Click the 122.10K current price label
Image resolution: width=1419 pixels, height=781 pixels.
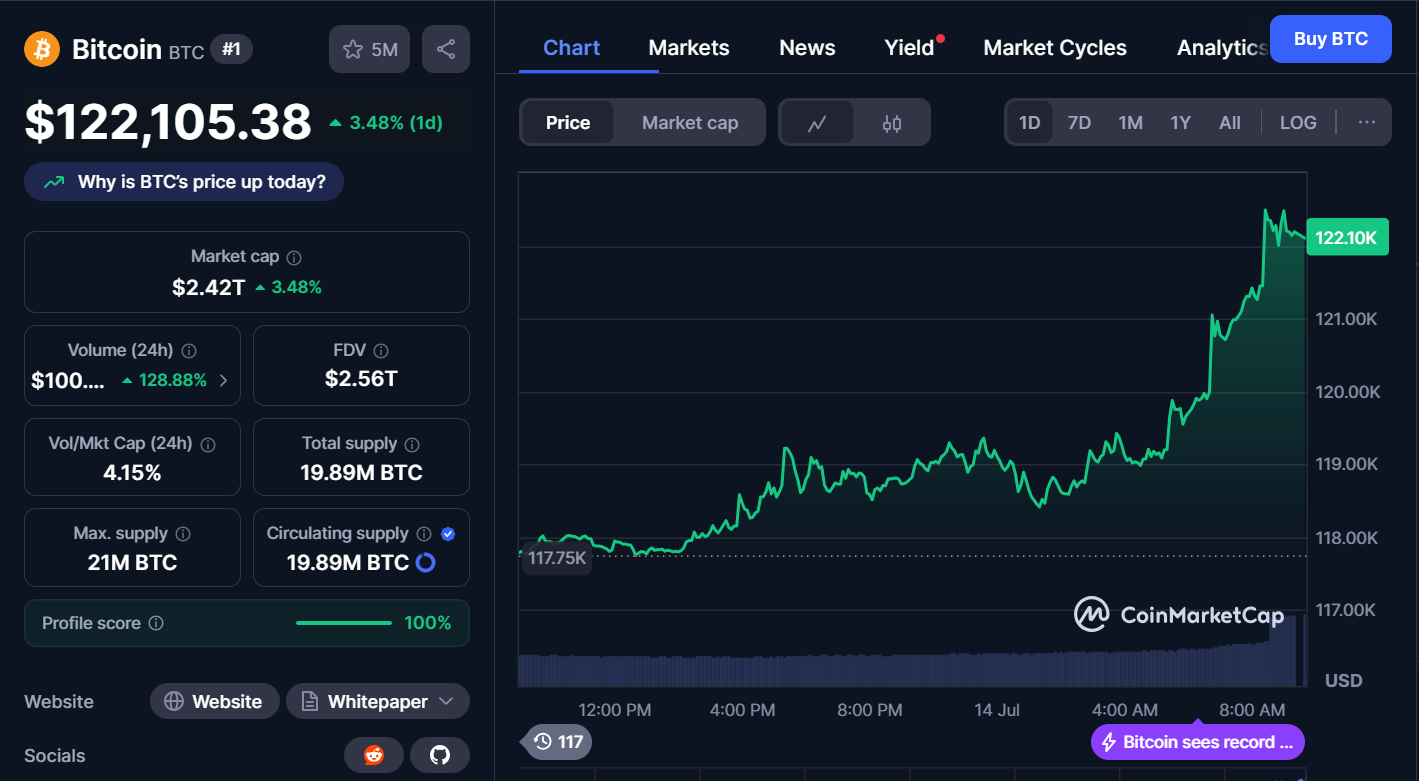pos(1347,237)
